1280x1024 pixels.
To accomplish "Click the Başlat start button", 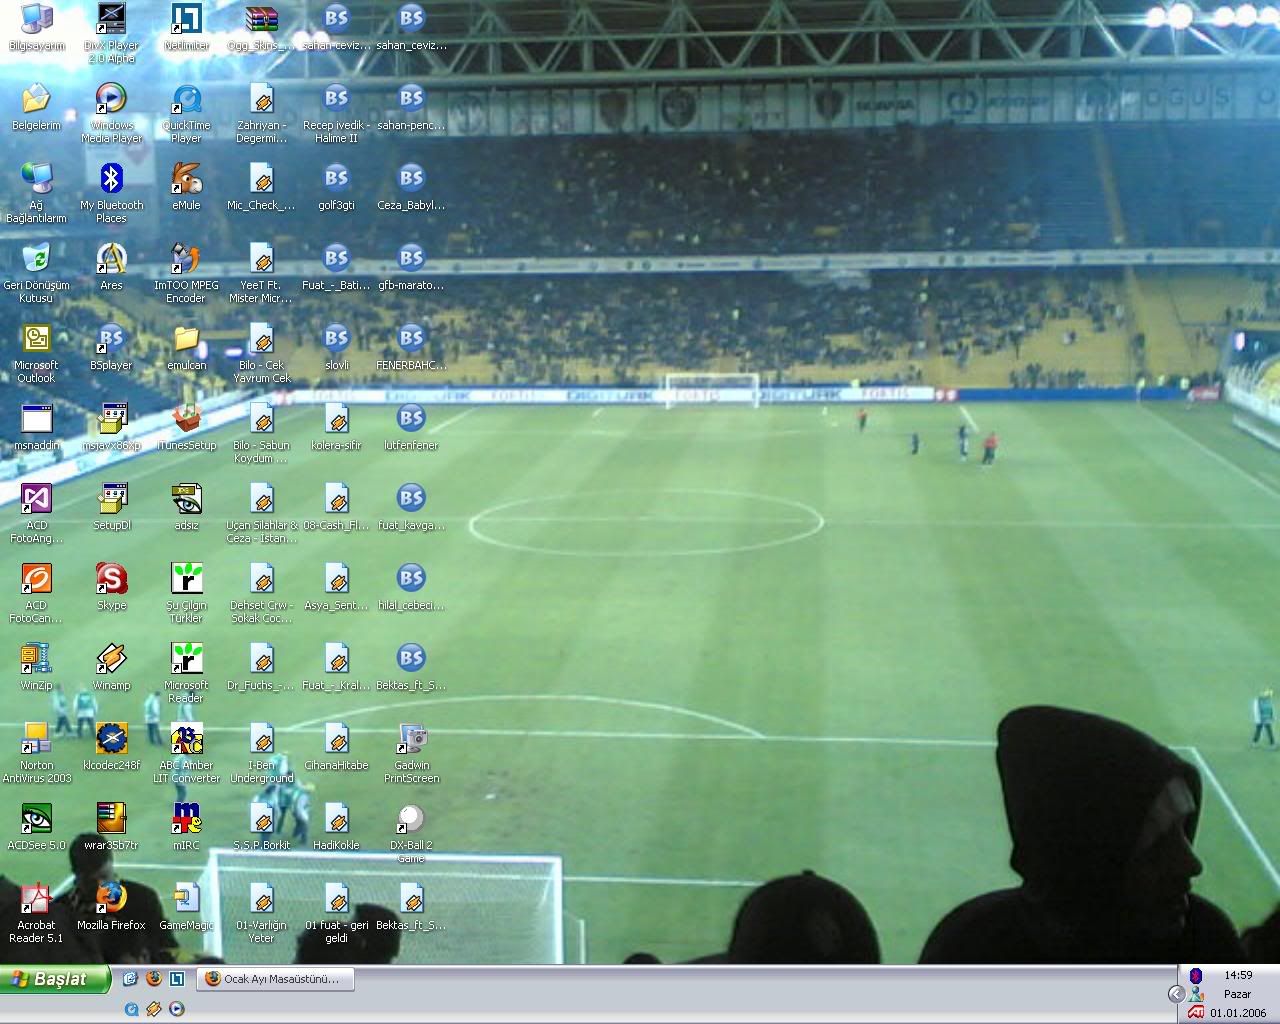I will click(55, 979).
